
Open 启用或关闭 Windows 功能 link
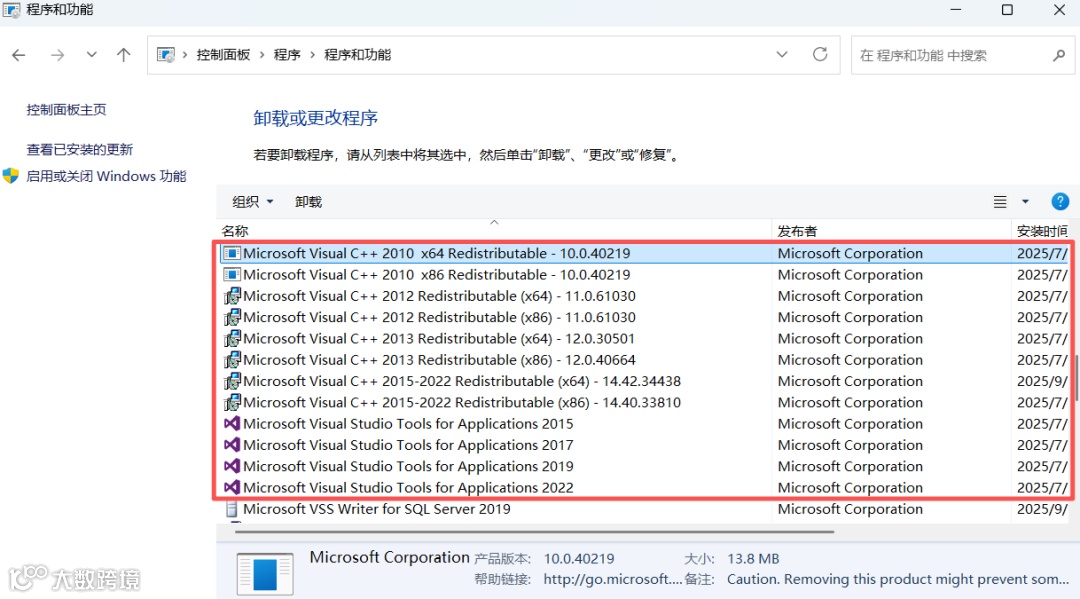click(x=106, y=176)
